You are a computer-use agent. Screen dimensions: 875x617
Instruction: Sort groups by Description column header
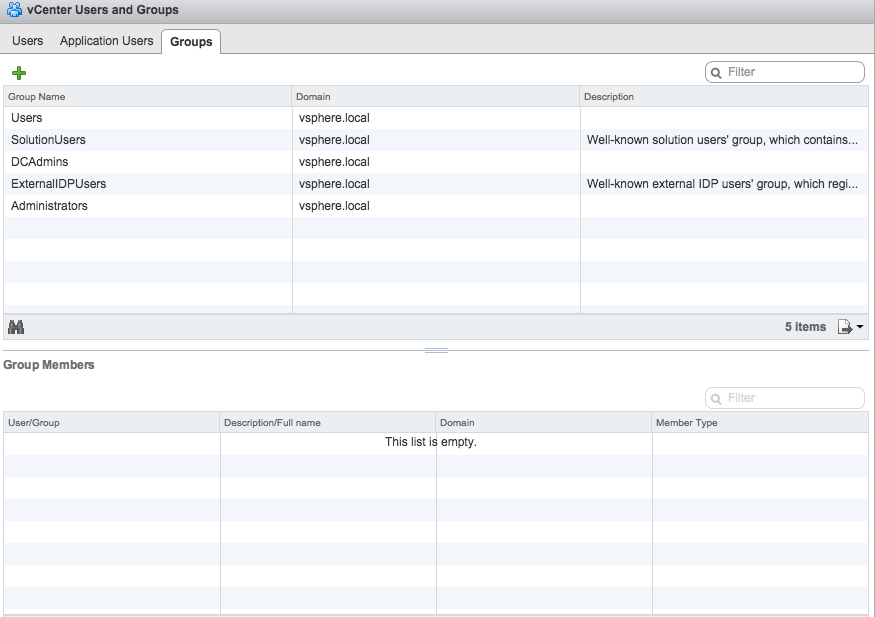point(724,97)
